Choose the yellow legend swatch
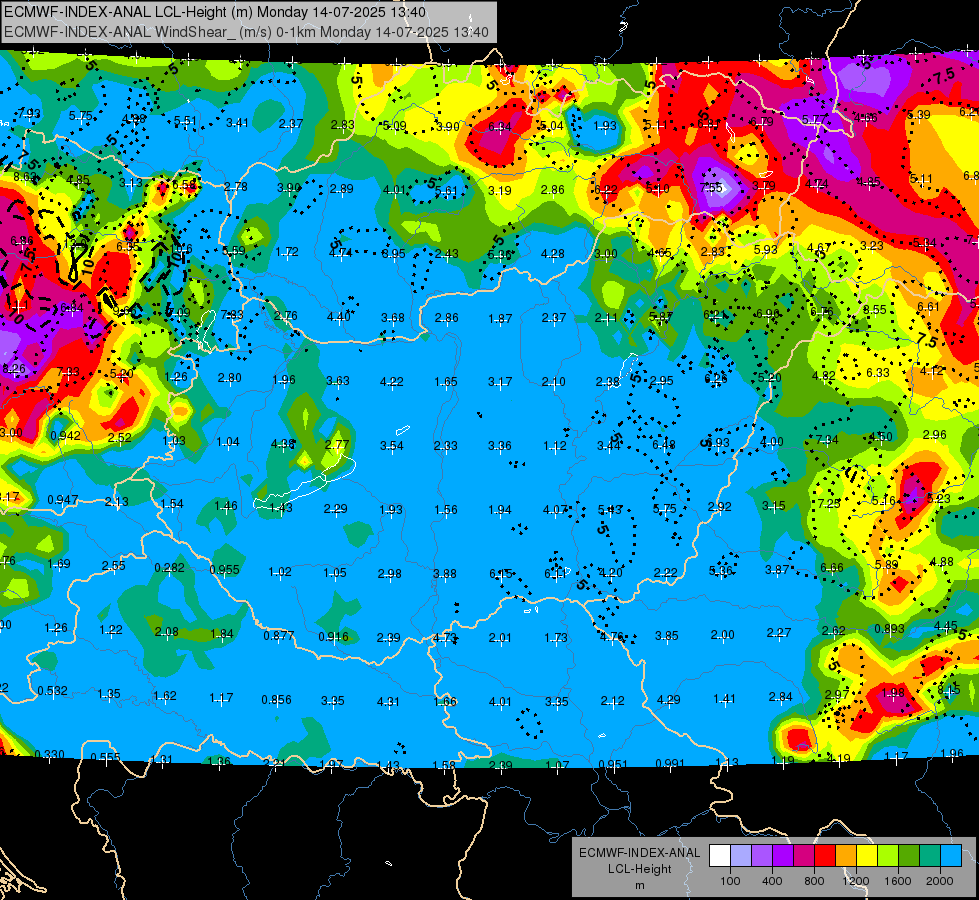The width and height of the screenshot is (979, 900). point(867,856)
